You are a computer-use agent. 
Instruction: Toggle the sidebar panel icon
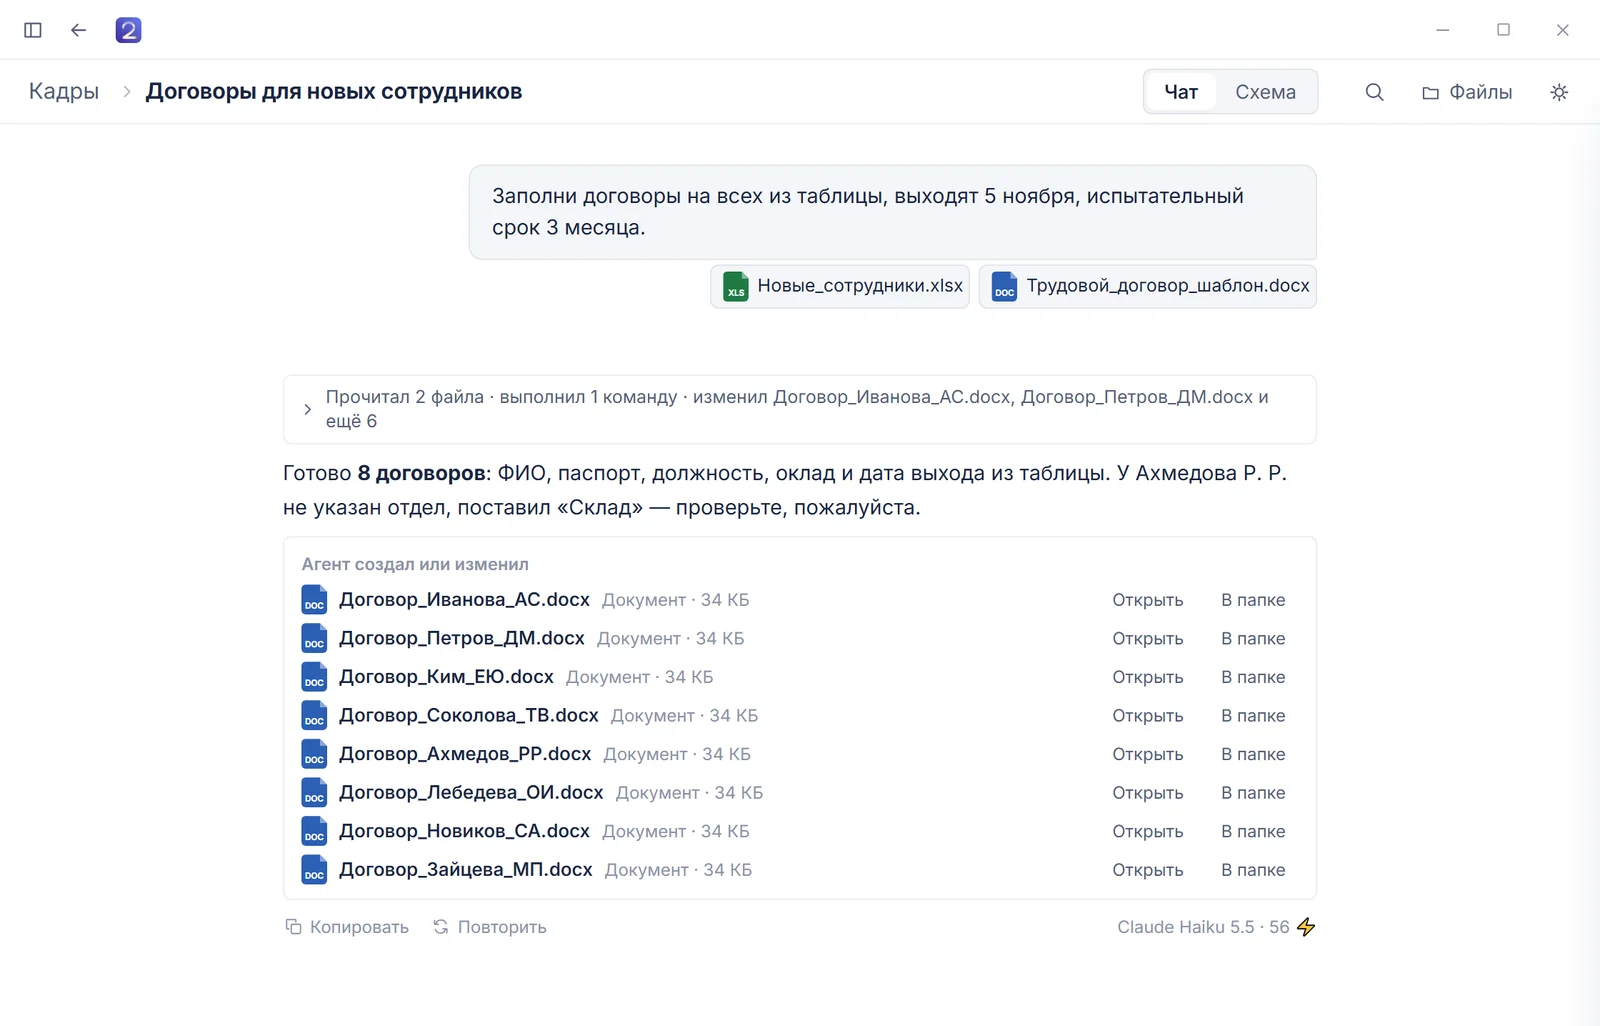pyautogui.click(x=33, y=30)
